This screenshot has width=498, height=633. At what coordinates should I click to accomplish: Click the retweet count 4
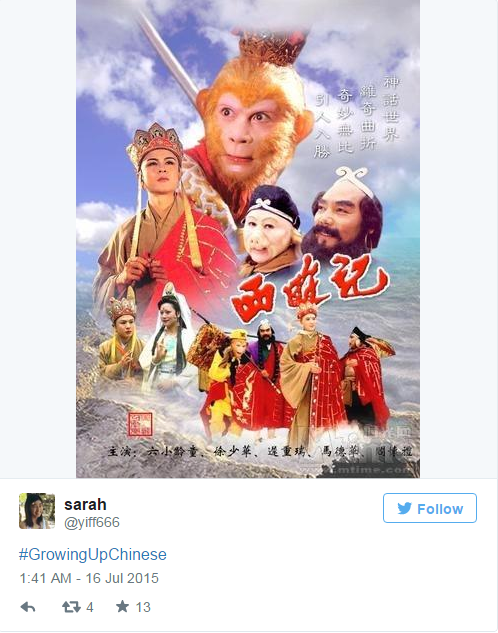pyautogui.click(x=90, y=607)
